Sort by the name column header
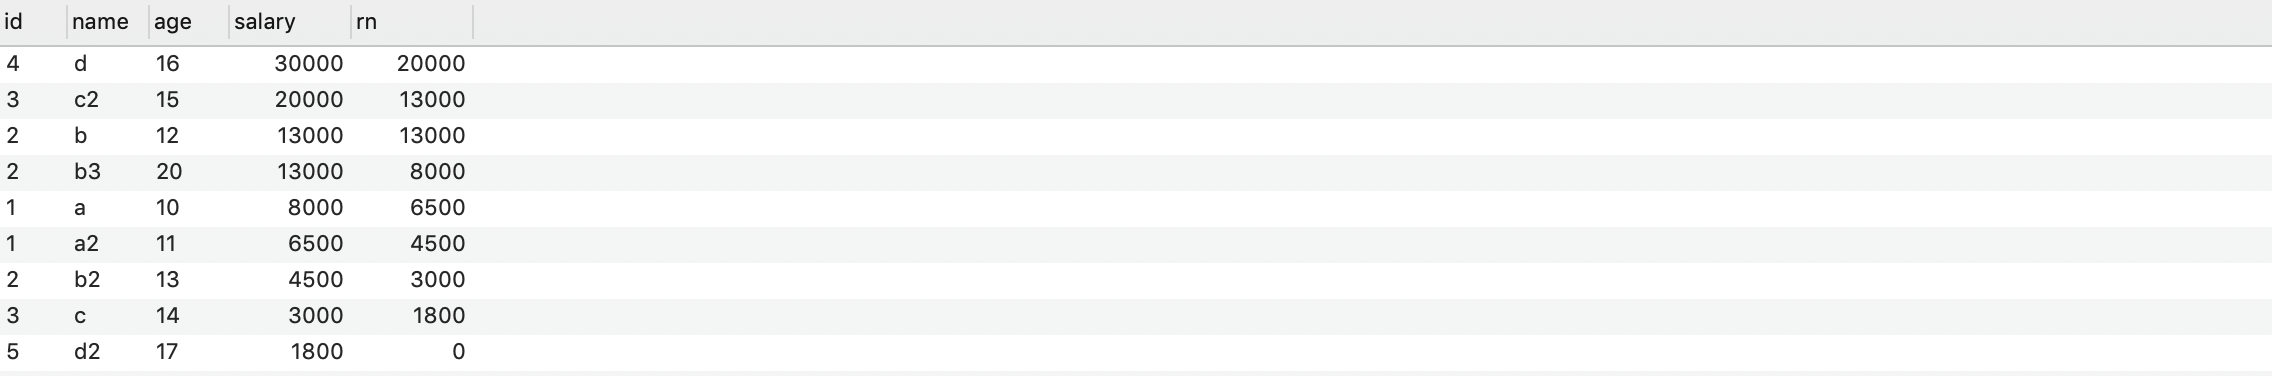Viewport: 2272px width, 376px height. click(x=108, y=22)
